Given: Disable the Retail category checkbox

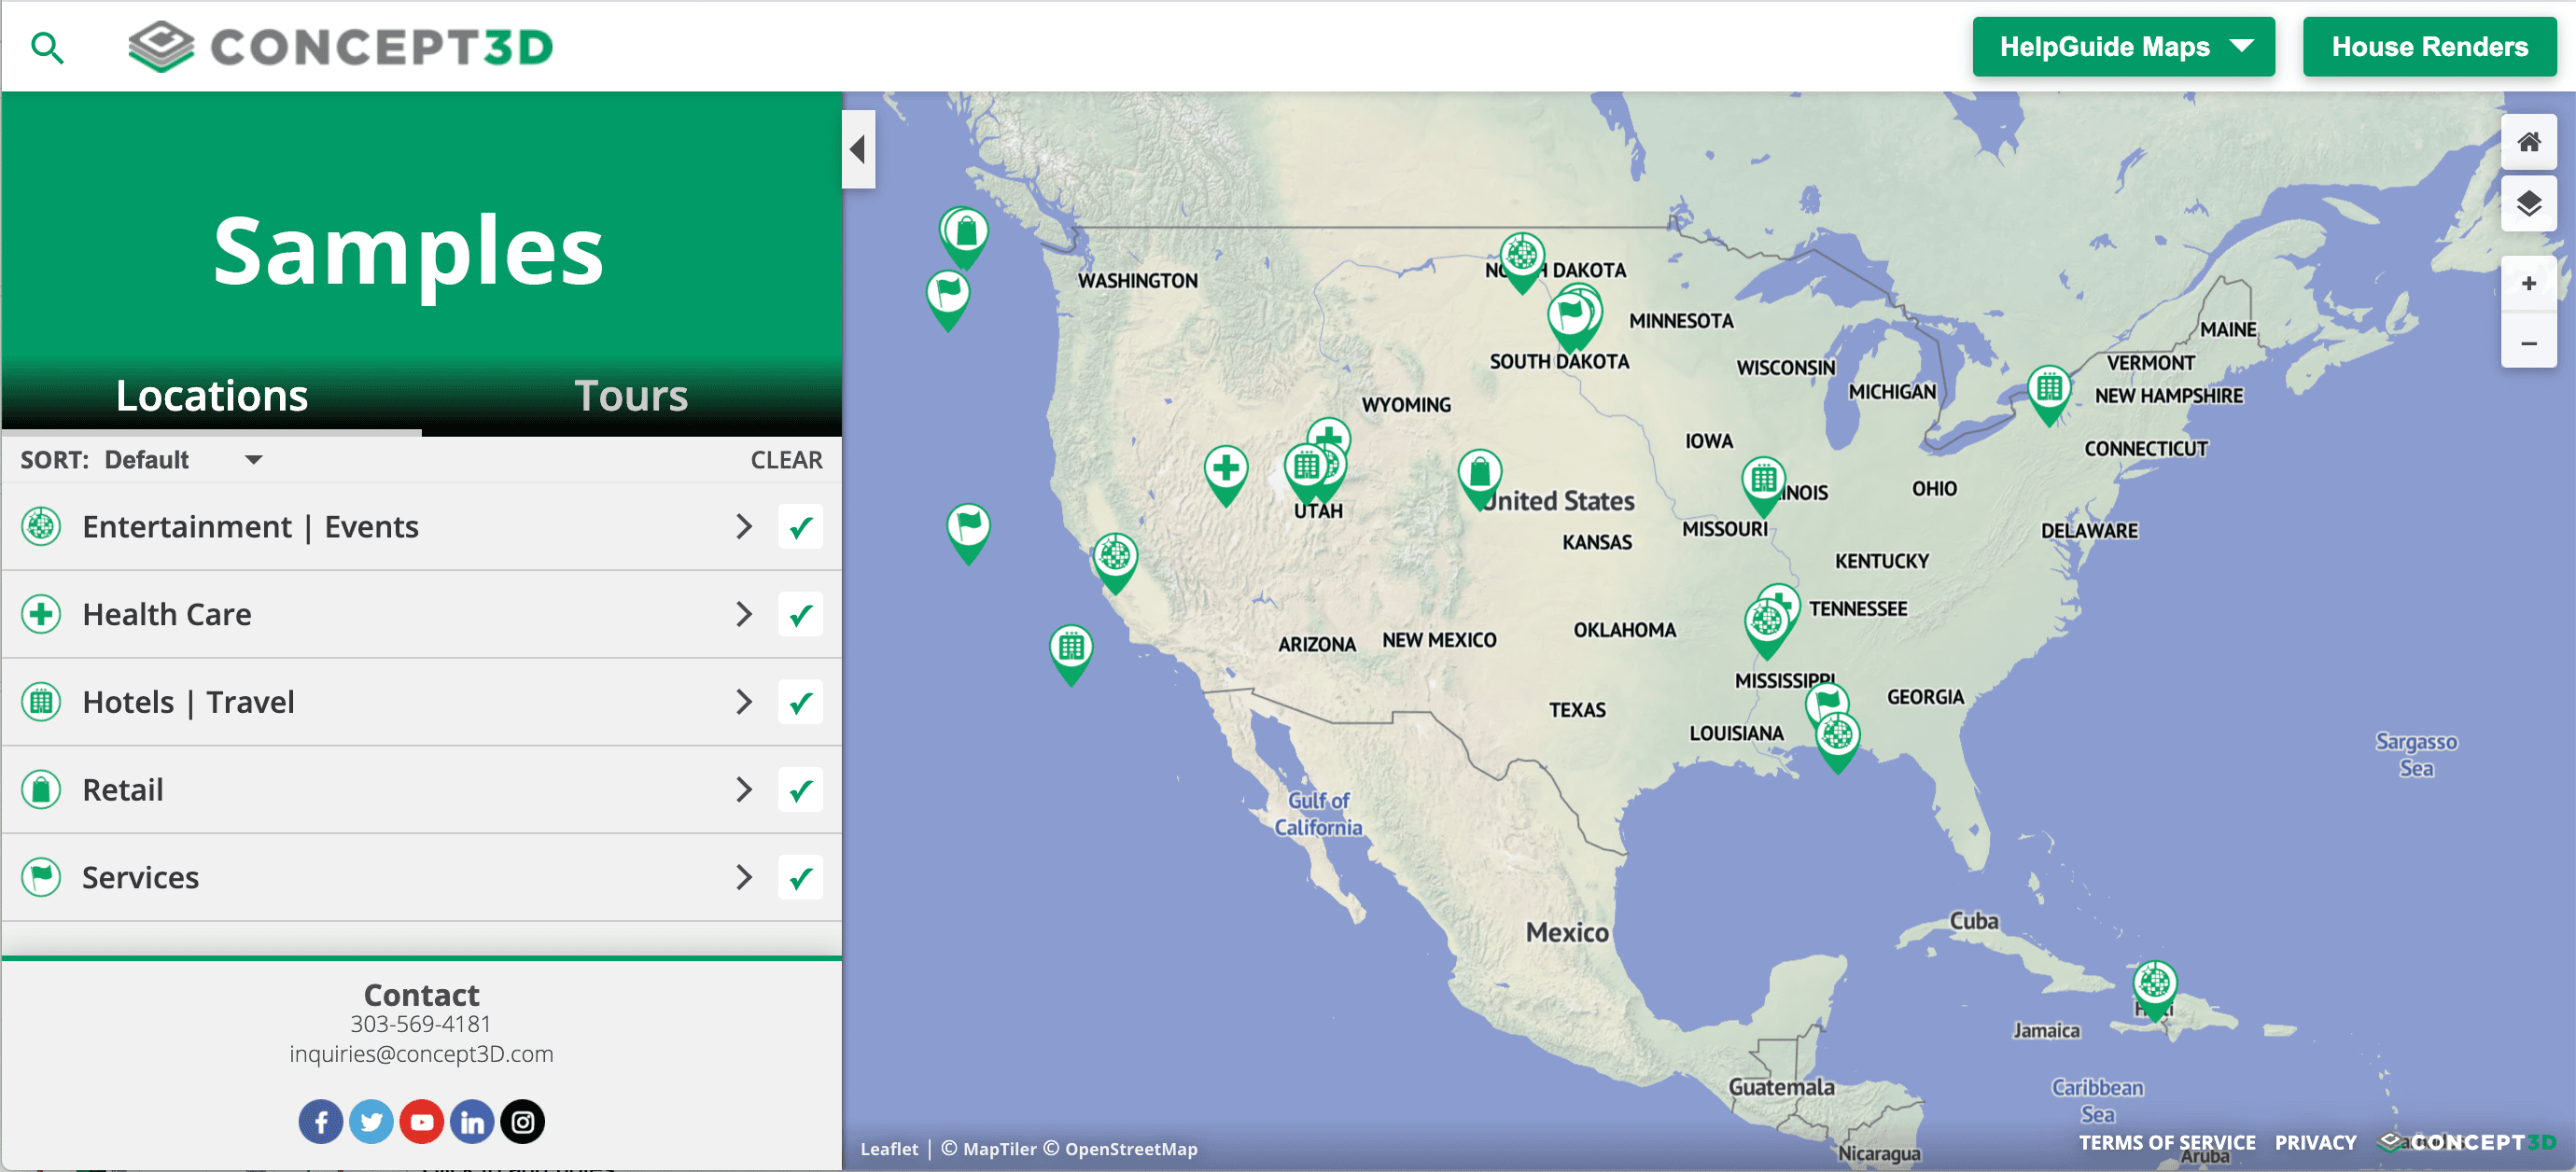Looking at the screenshot, I should (x=800, y=789).
